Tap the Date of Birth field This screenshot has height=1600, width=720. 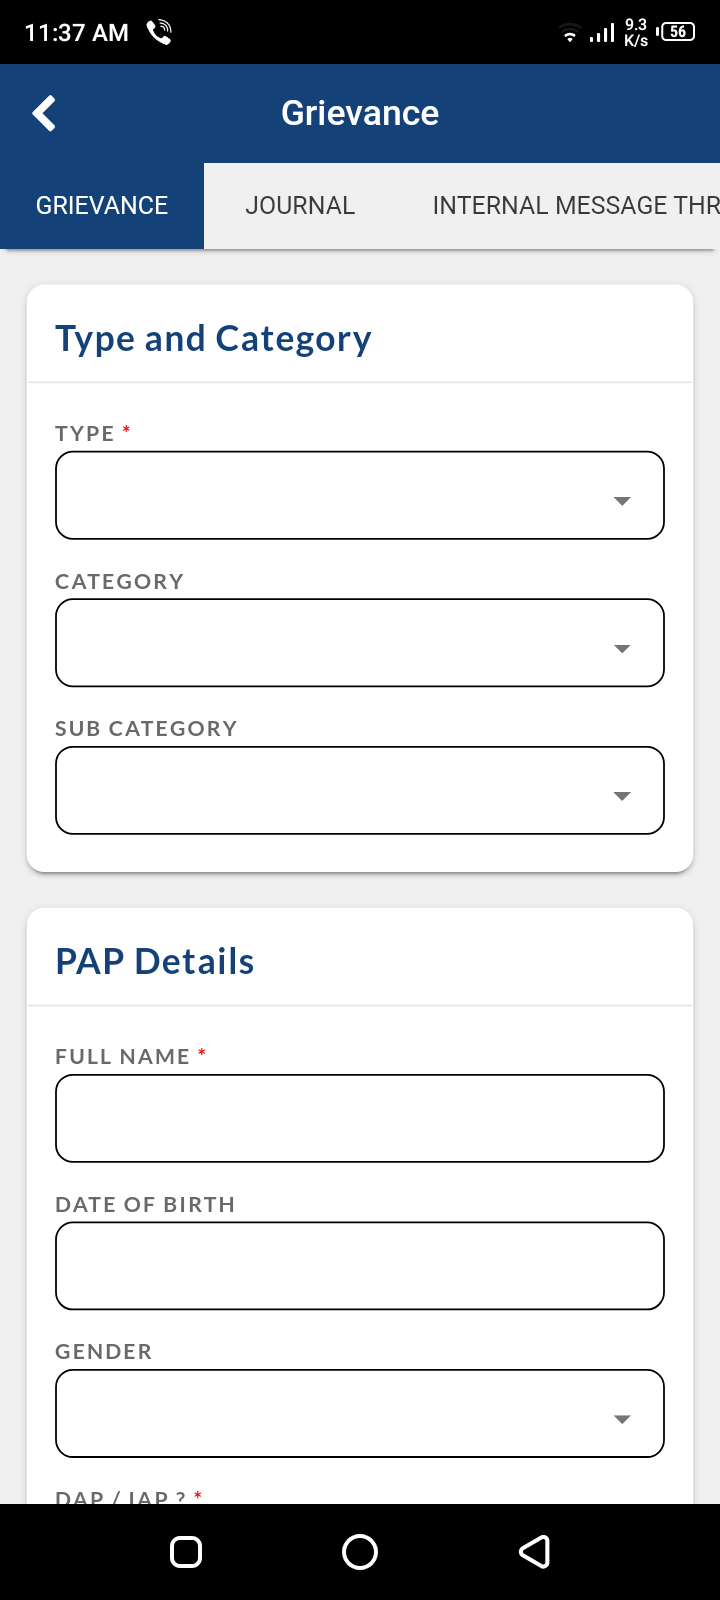[x=360, y=1266]
